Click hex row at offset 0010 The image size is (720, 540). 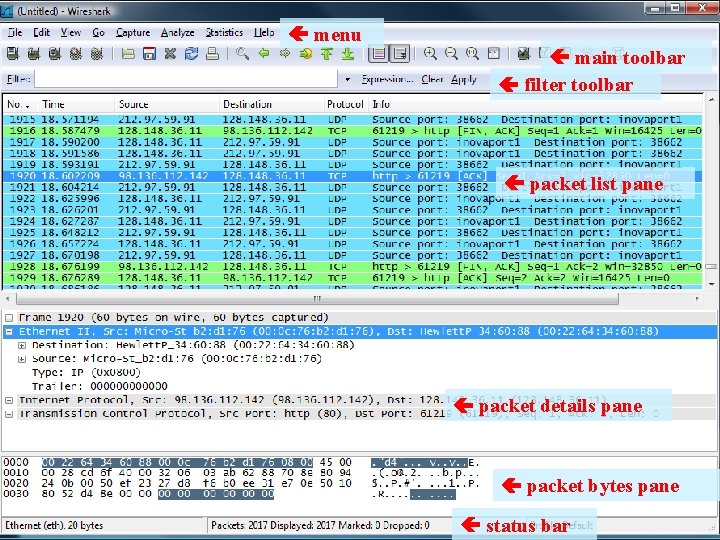click(241, 472)
